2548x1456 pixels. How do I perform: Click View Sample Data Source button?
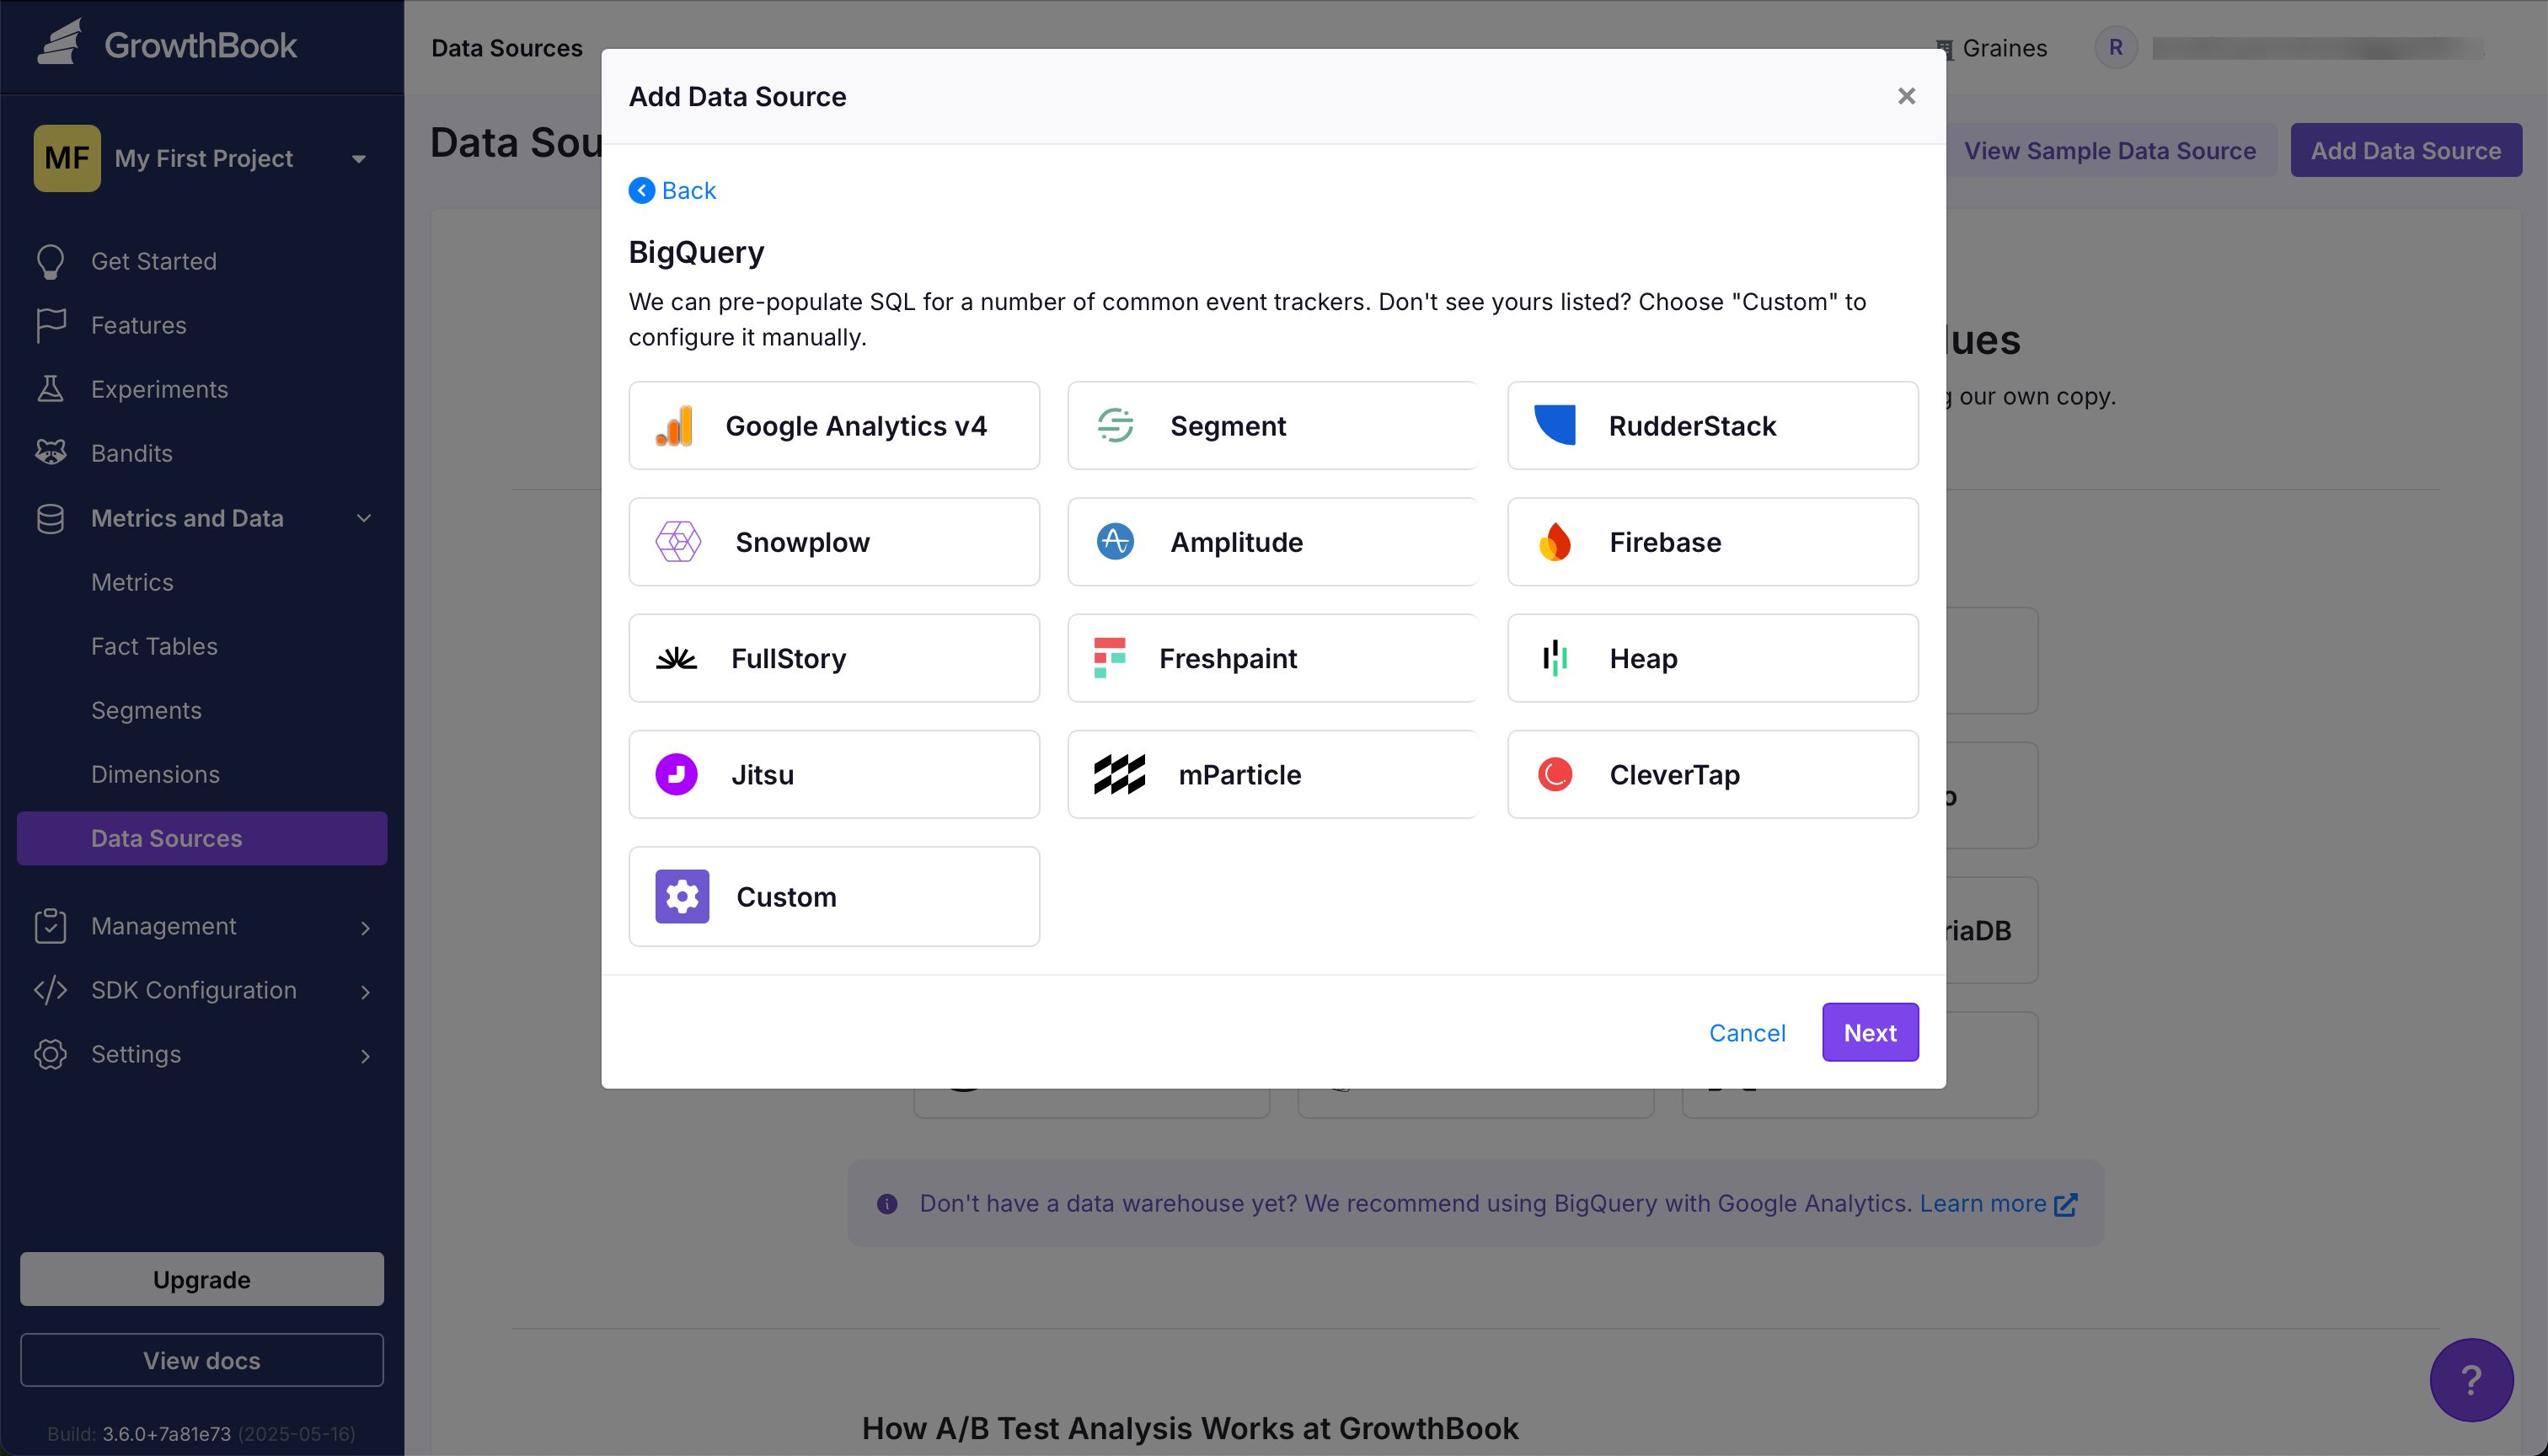pos(2110,150)
